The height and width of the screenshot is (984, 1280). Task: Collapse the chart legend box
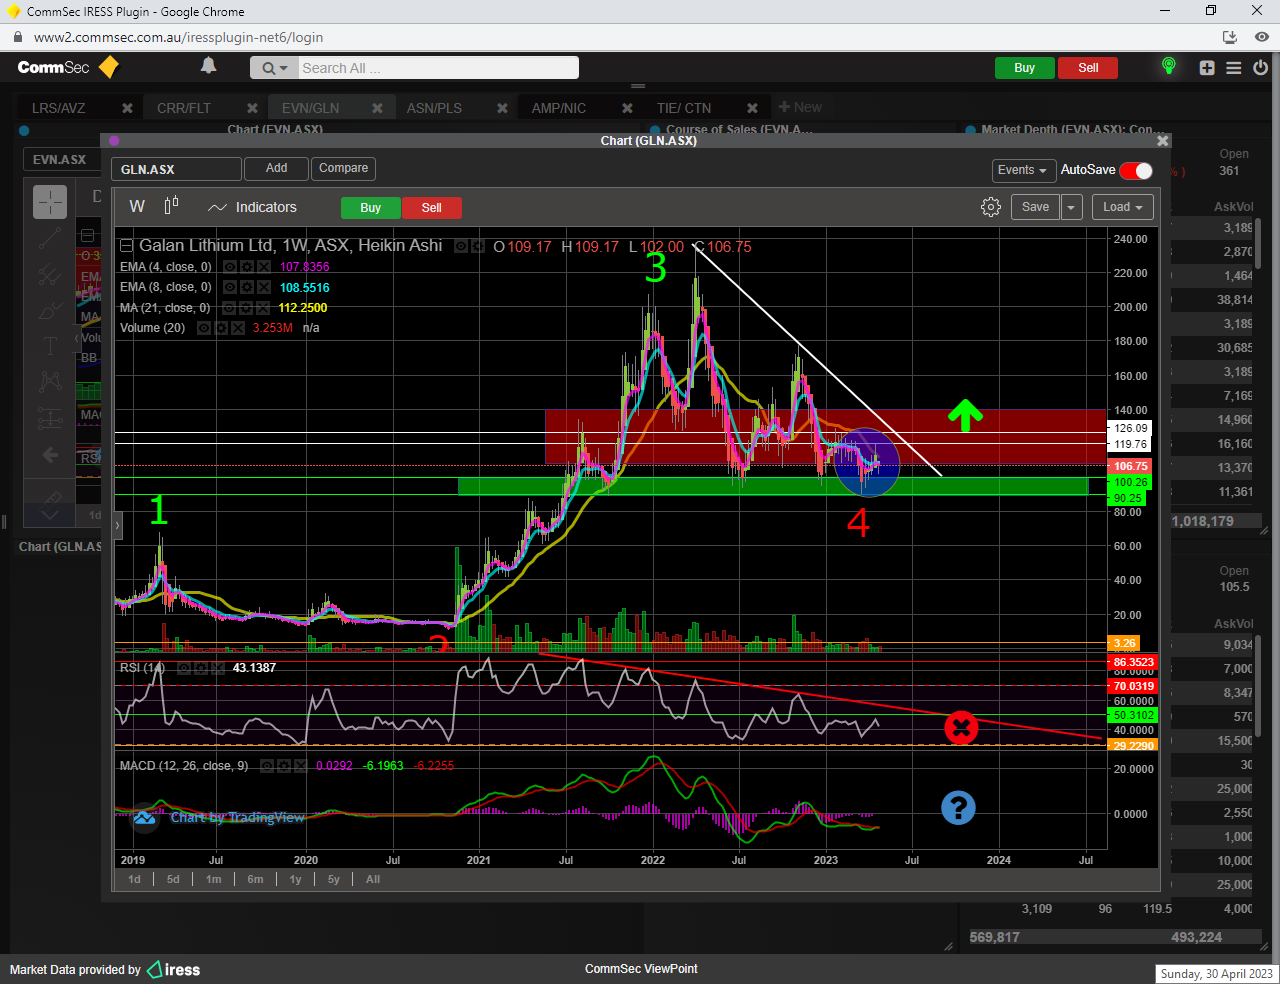coord(126,246)
